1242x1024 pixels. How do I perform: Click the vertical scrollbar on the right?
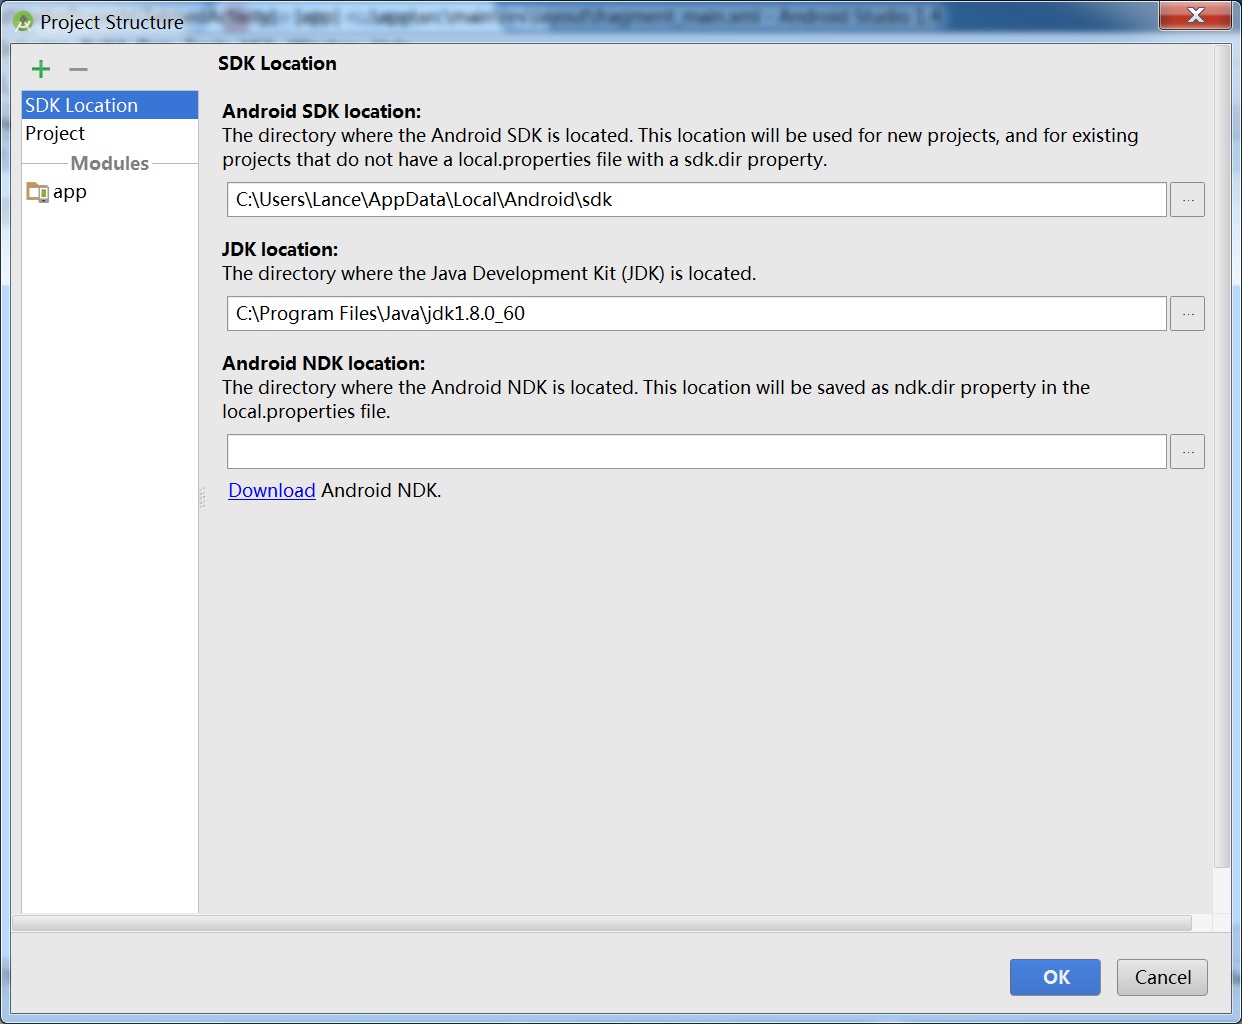(1221, 456)
